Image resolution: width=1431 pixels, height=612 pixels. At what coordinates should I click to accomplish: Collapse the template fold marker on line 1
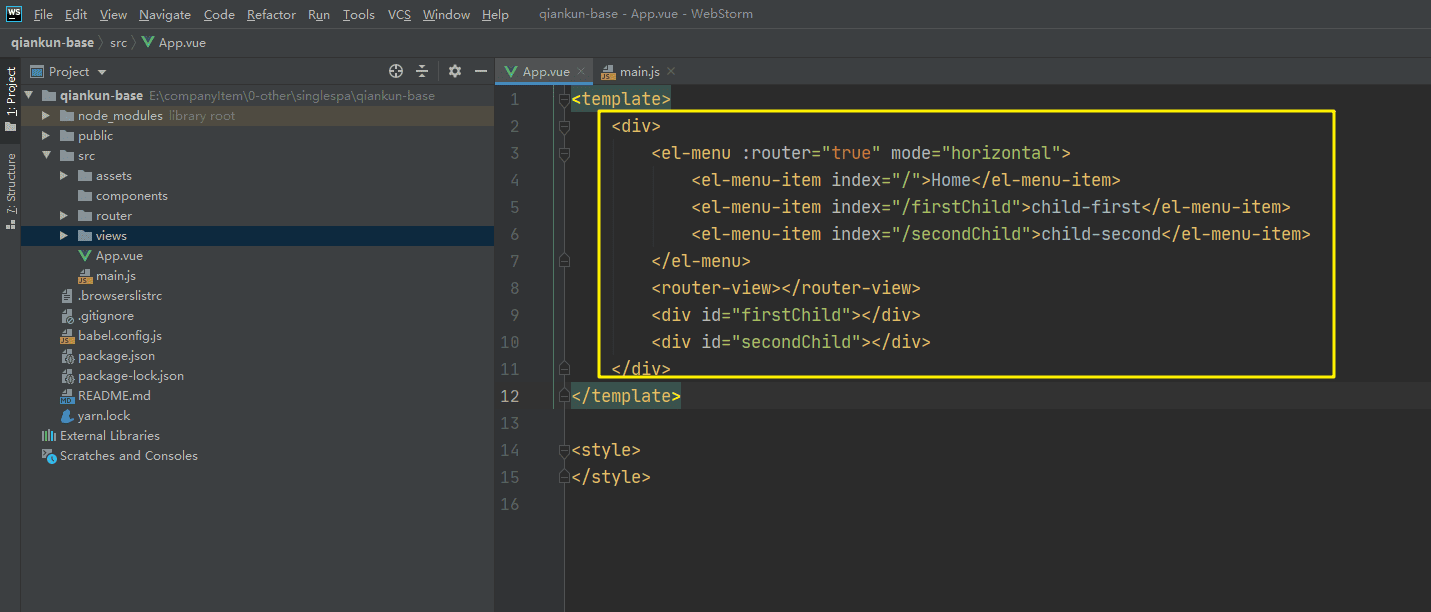(564, 99)
